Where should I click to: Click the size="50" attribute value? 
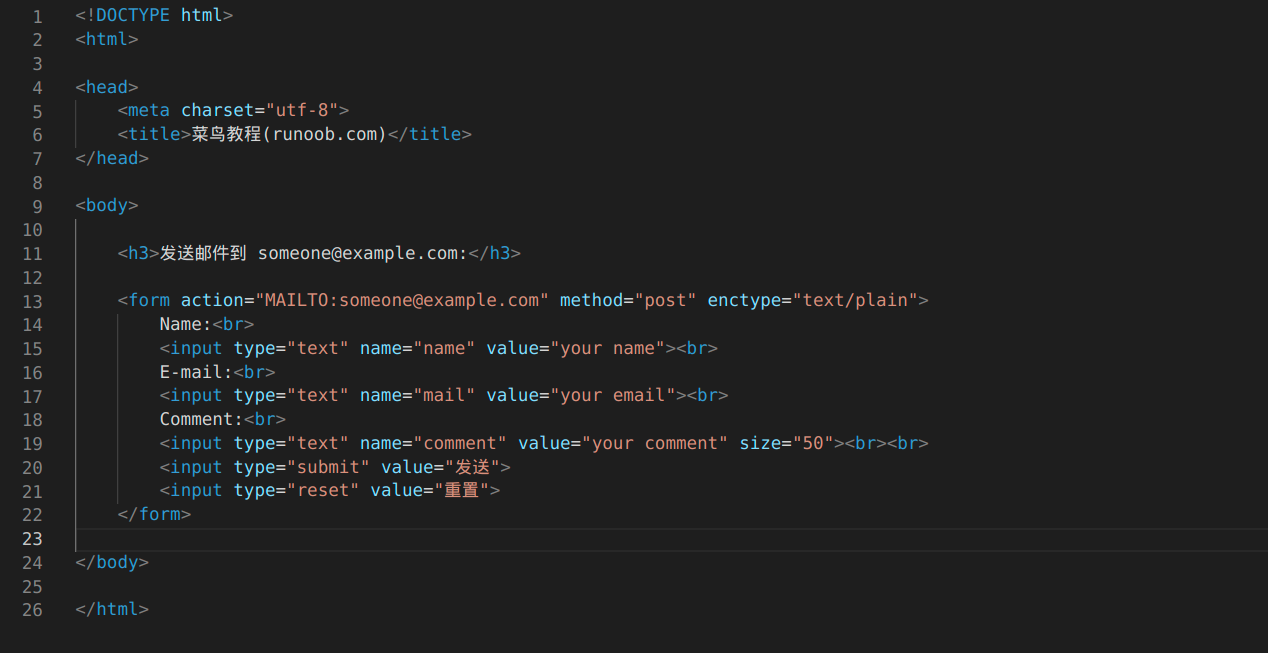click(812, 443)
